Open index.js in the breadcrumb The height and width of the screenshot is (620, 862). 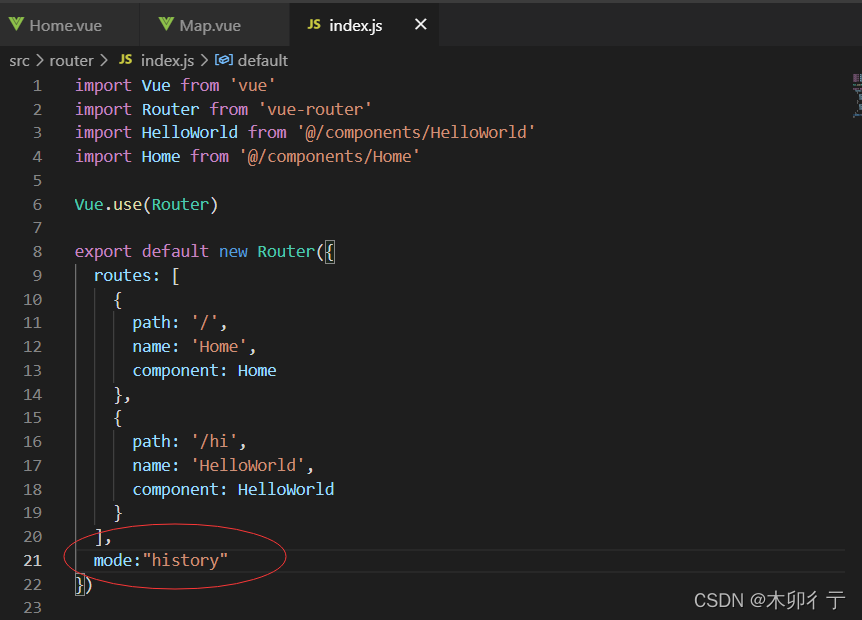[167, 60]
